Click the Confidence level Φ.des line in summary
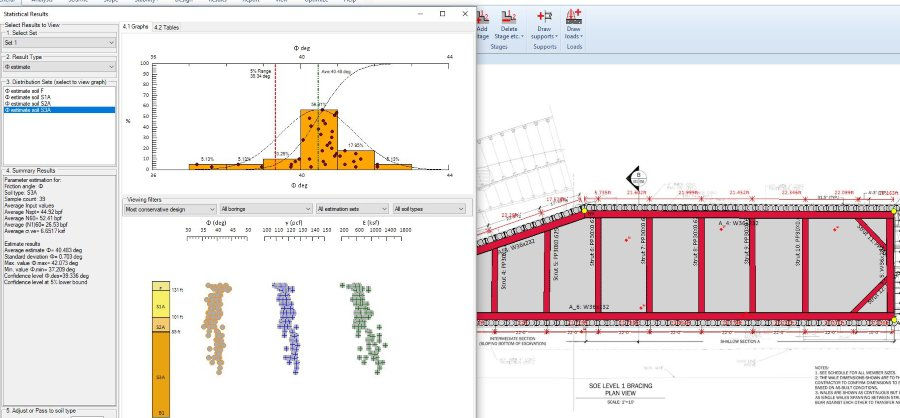Screen dimensions: 900x418 (x=46, y=276)
